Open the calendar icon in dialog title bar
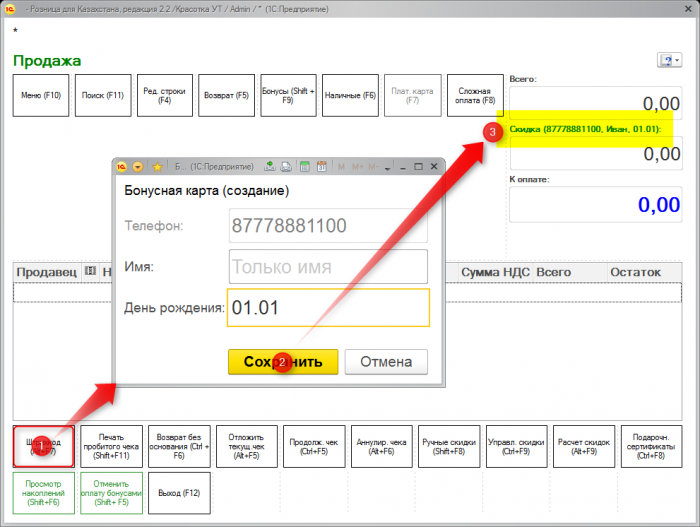This screenshot has height=527, width=700. coord(321,166)
